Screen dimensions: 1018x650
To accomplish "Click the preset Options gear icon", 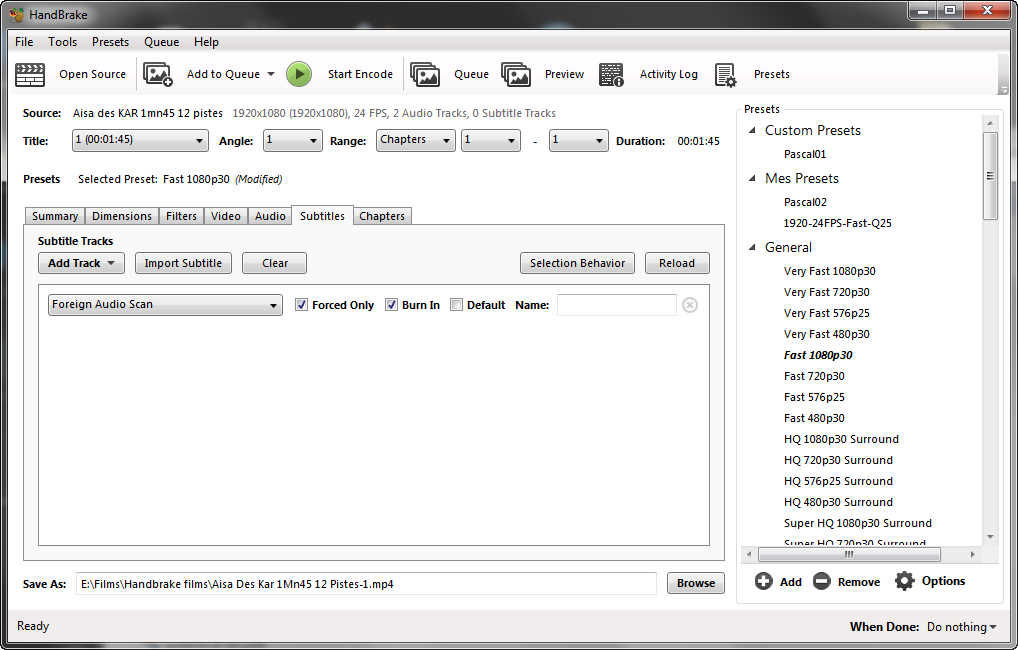I will tap(904, 581).
